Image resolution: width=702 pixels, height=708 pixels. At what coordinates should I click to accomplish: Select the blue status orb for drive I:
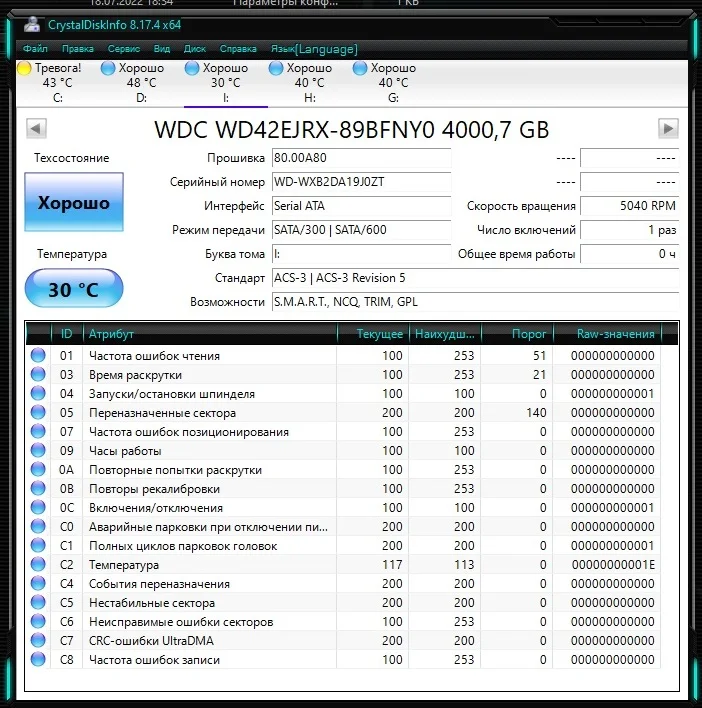pyautogui.click(x=192, y=68)
